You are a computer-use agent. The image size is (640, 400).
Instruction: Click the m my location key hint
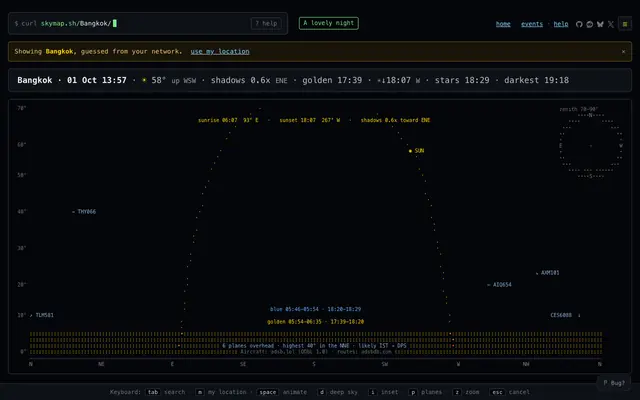click(221, 392)
